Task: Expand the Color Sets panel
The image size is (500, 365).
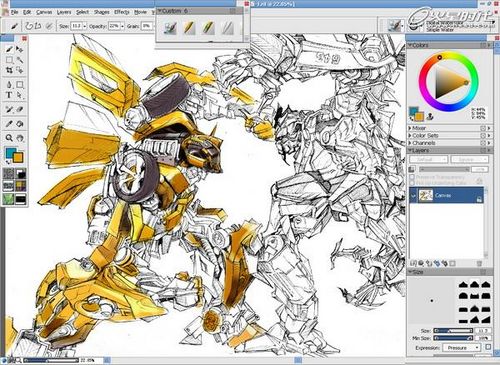Action: pyautogui.click(x=410, y=135)
